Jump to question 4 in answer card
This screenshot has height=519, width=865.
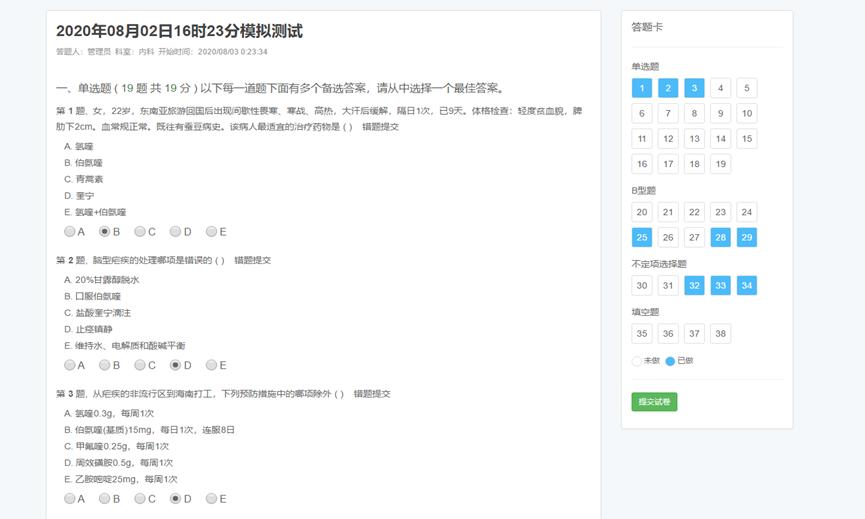[x=720, y=88]
